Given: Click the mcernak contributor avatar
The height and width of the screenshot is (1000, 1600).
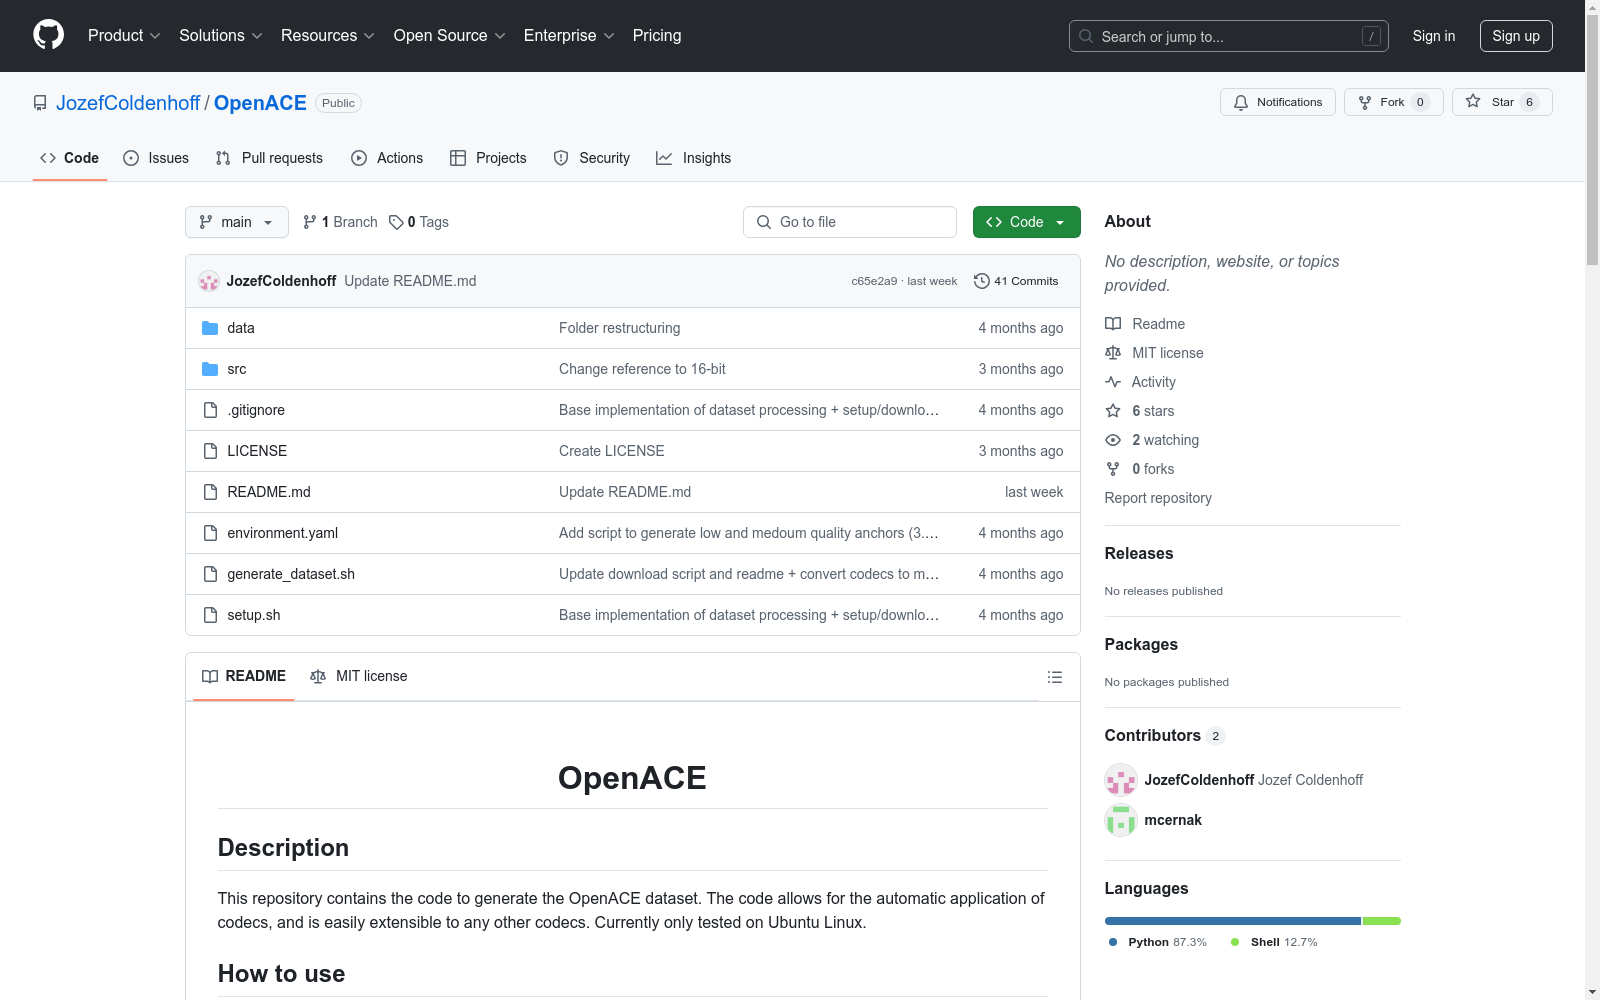Looking at the screenshot, I should pyautogui.click(x=1121, y=820).
